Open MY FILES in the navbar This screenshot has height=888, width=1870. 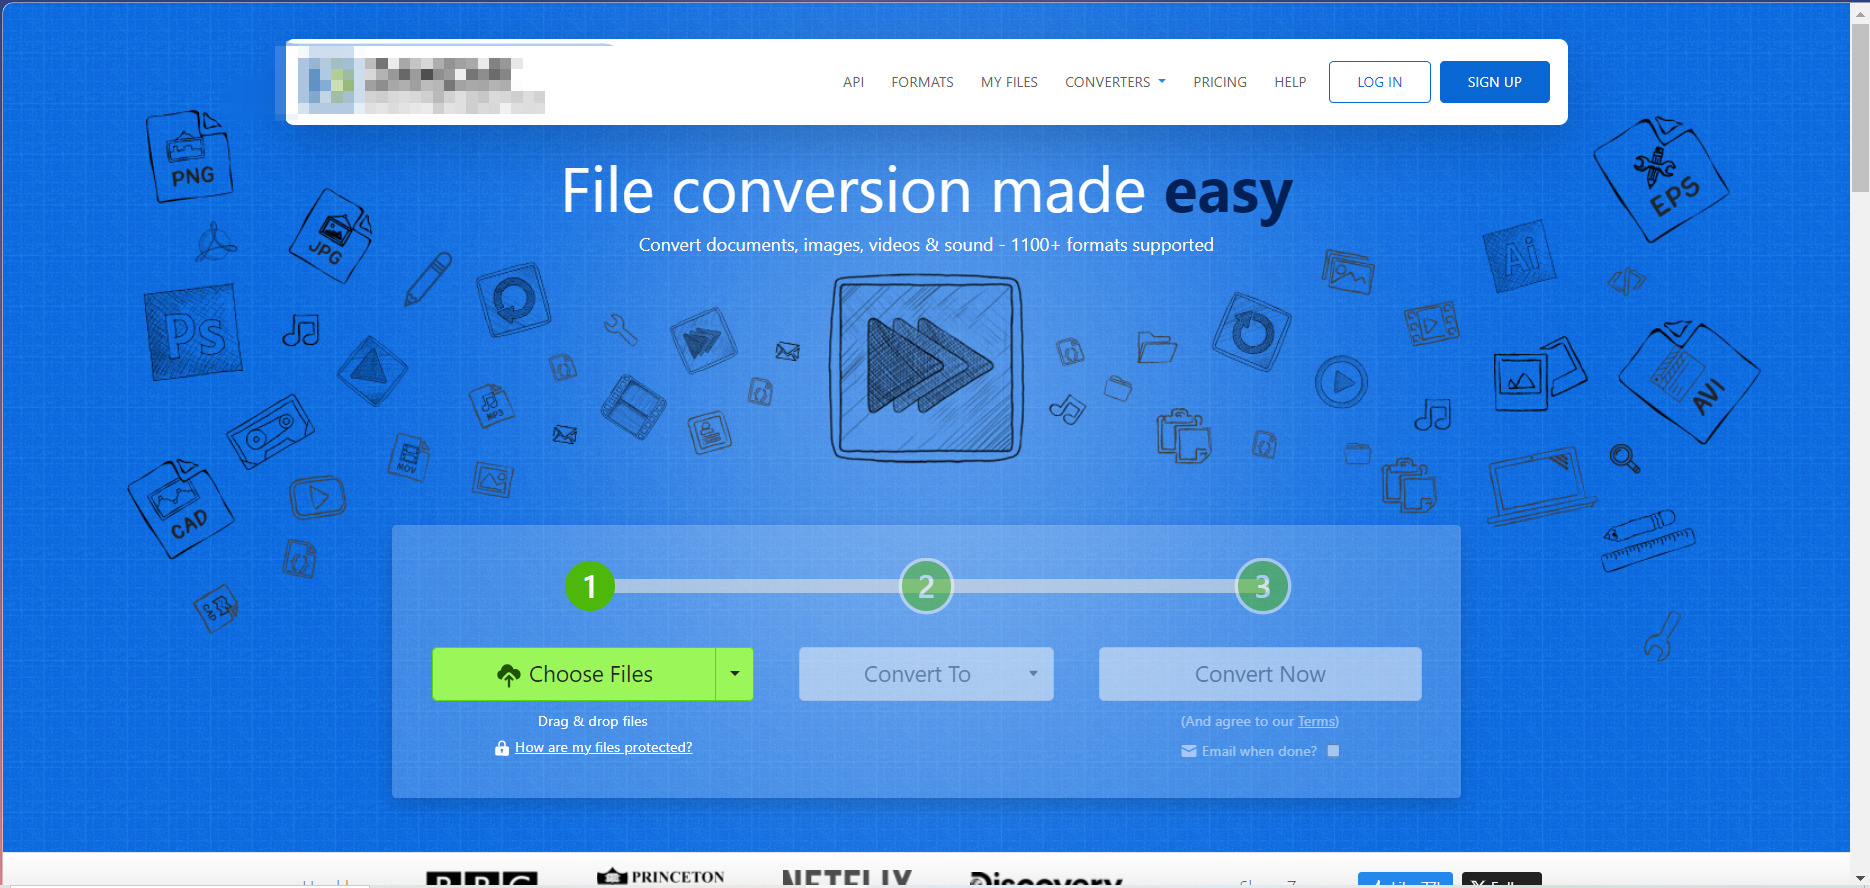coord(1009,82)
